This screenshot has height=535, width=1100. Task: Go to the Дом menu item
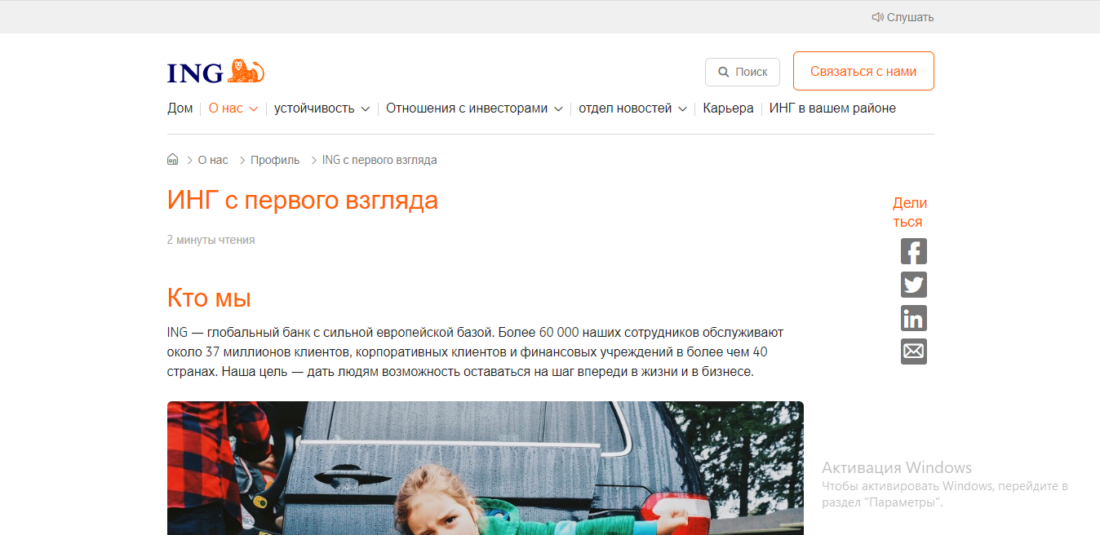[x=180, y=108]
